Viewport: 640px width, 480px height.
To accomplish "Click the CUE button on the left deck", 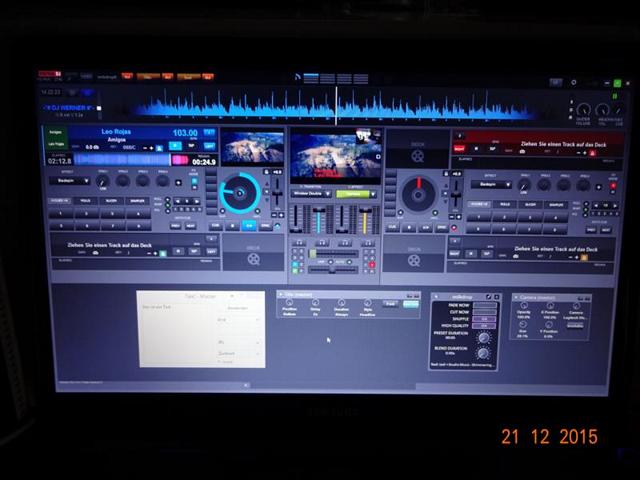I will point(215,225).
